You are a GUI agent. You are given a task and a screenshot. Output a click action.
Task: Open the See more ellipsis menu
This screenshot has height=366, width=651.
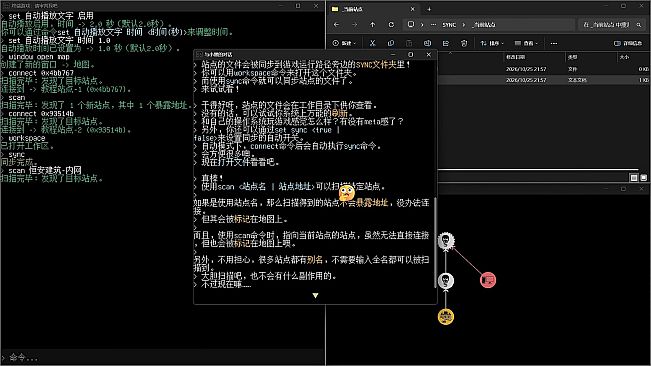553,43
